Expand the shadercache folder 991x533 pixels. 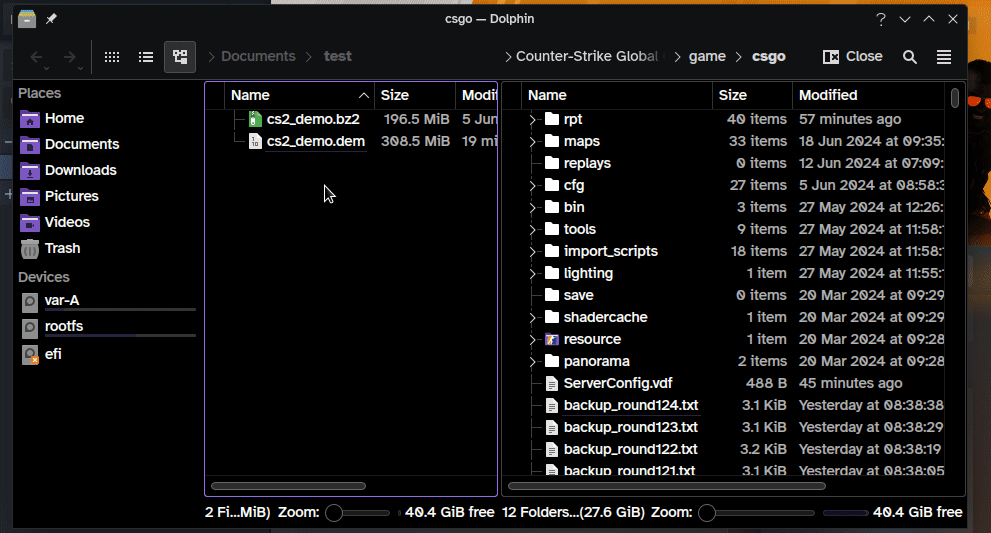pos(532,317)
